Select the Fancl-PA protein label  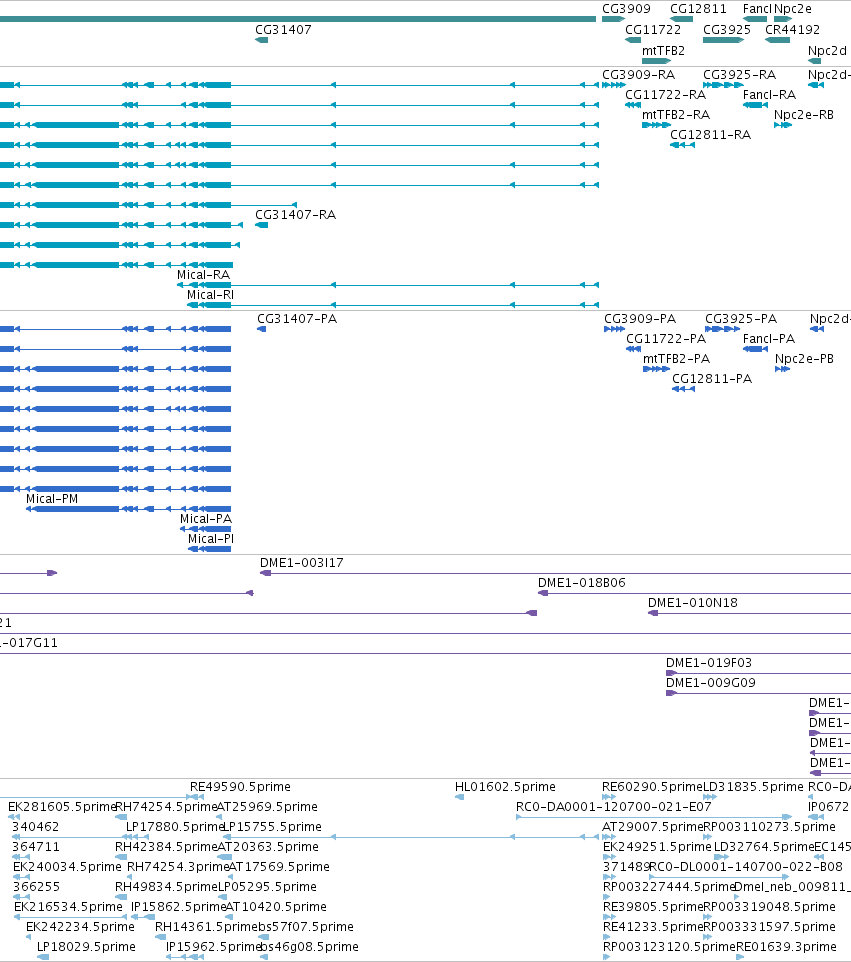pos(769,339)
